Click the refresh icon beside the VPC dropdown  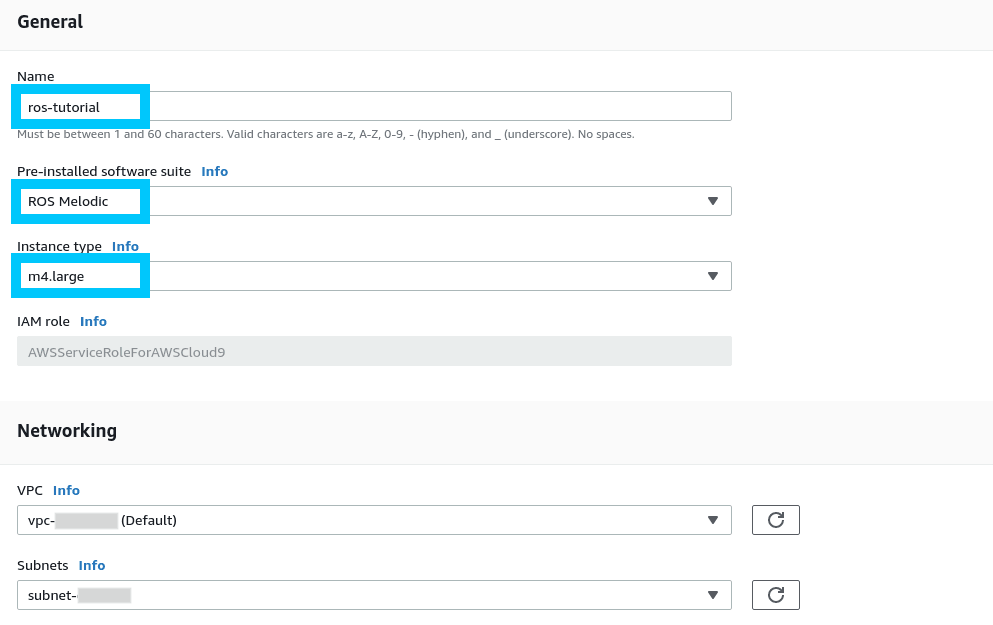coord(775,520)
